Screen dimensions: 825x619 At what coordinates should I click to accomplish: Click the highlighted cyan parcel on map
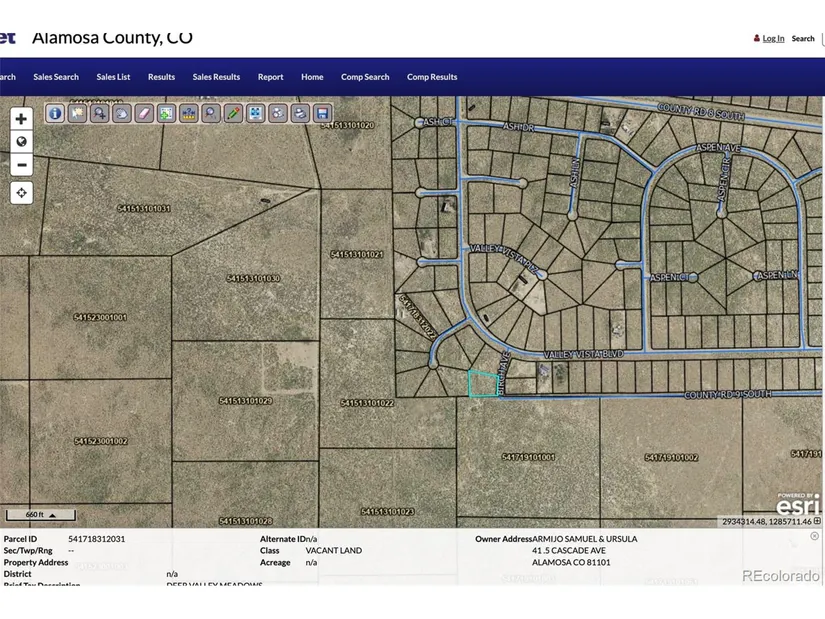tap(482, 384)
